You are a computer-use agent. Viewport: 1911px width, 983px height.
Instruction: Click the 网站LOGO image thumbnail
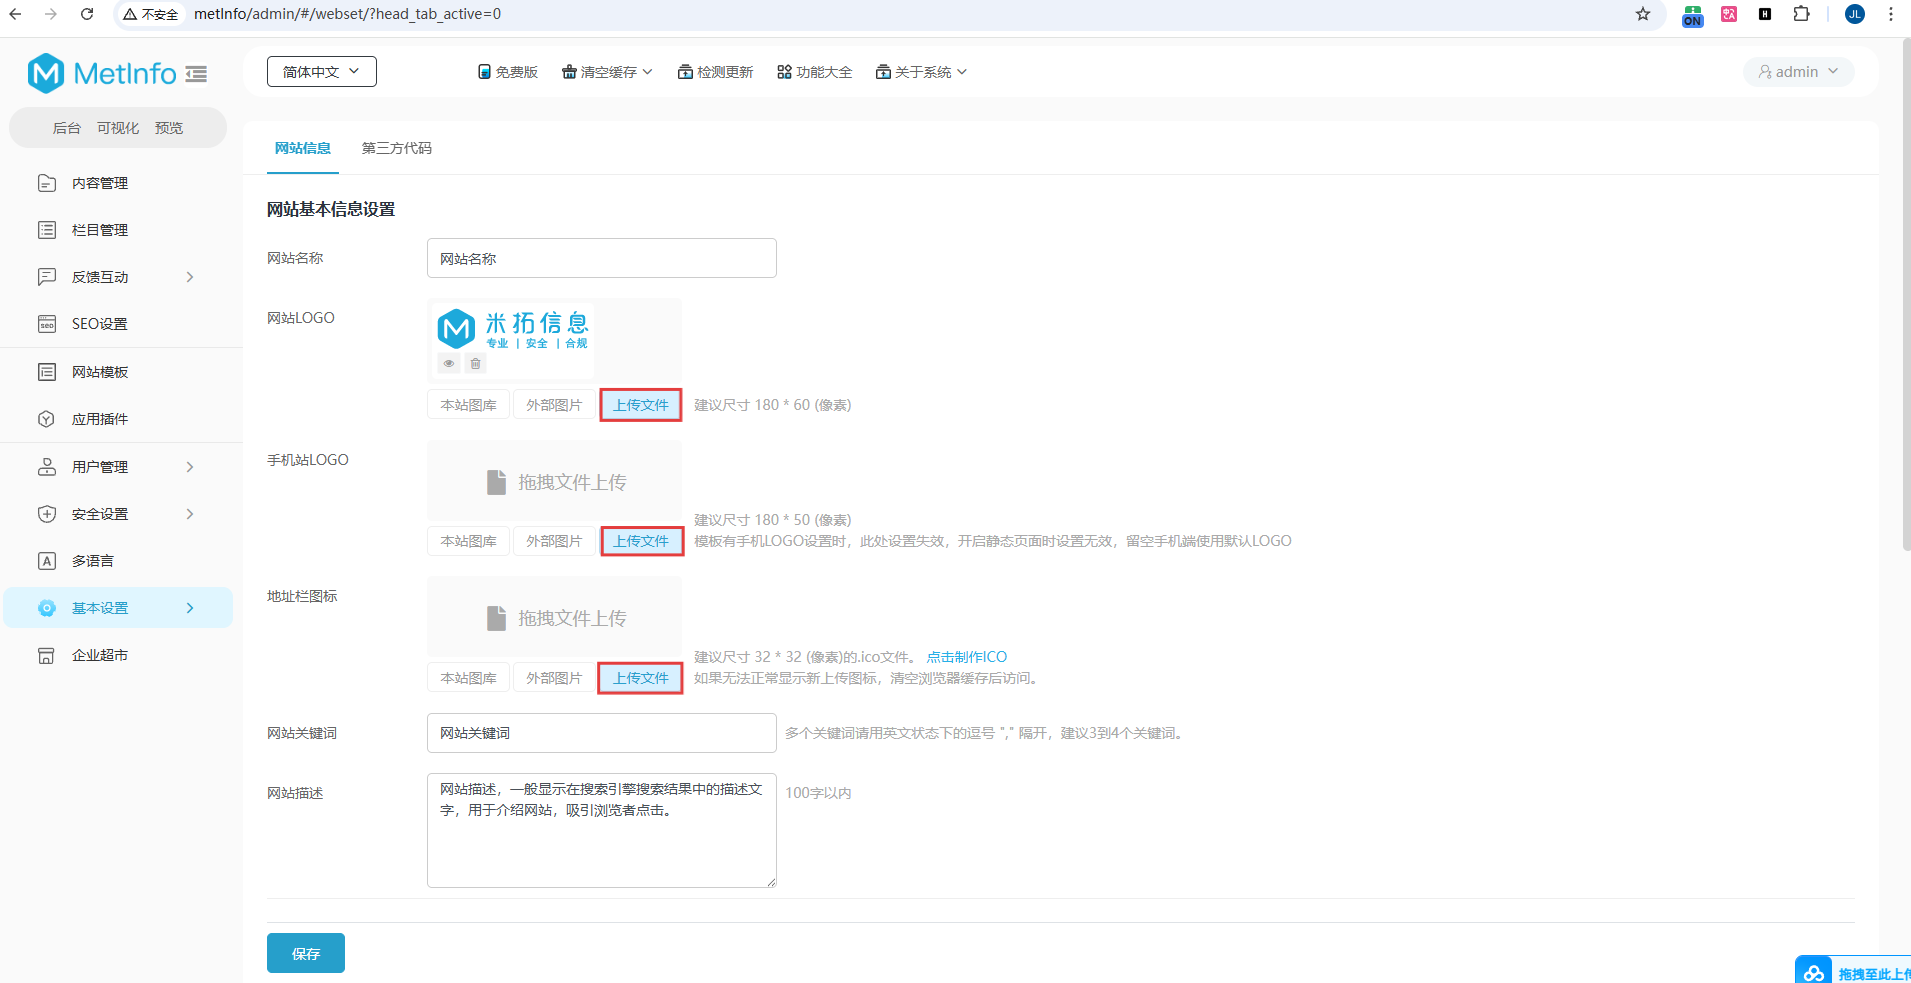click(513, 329)
